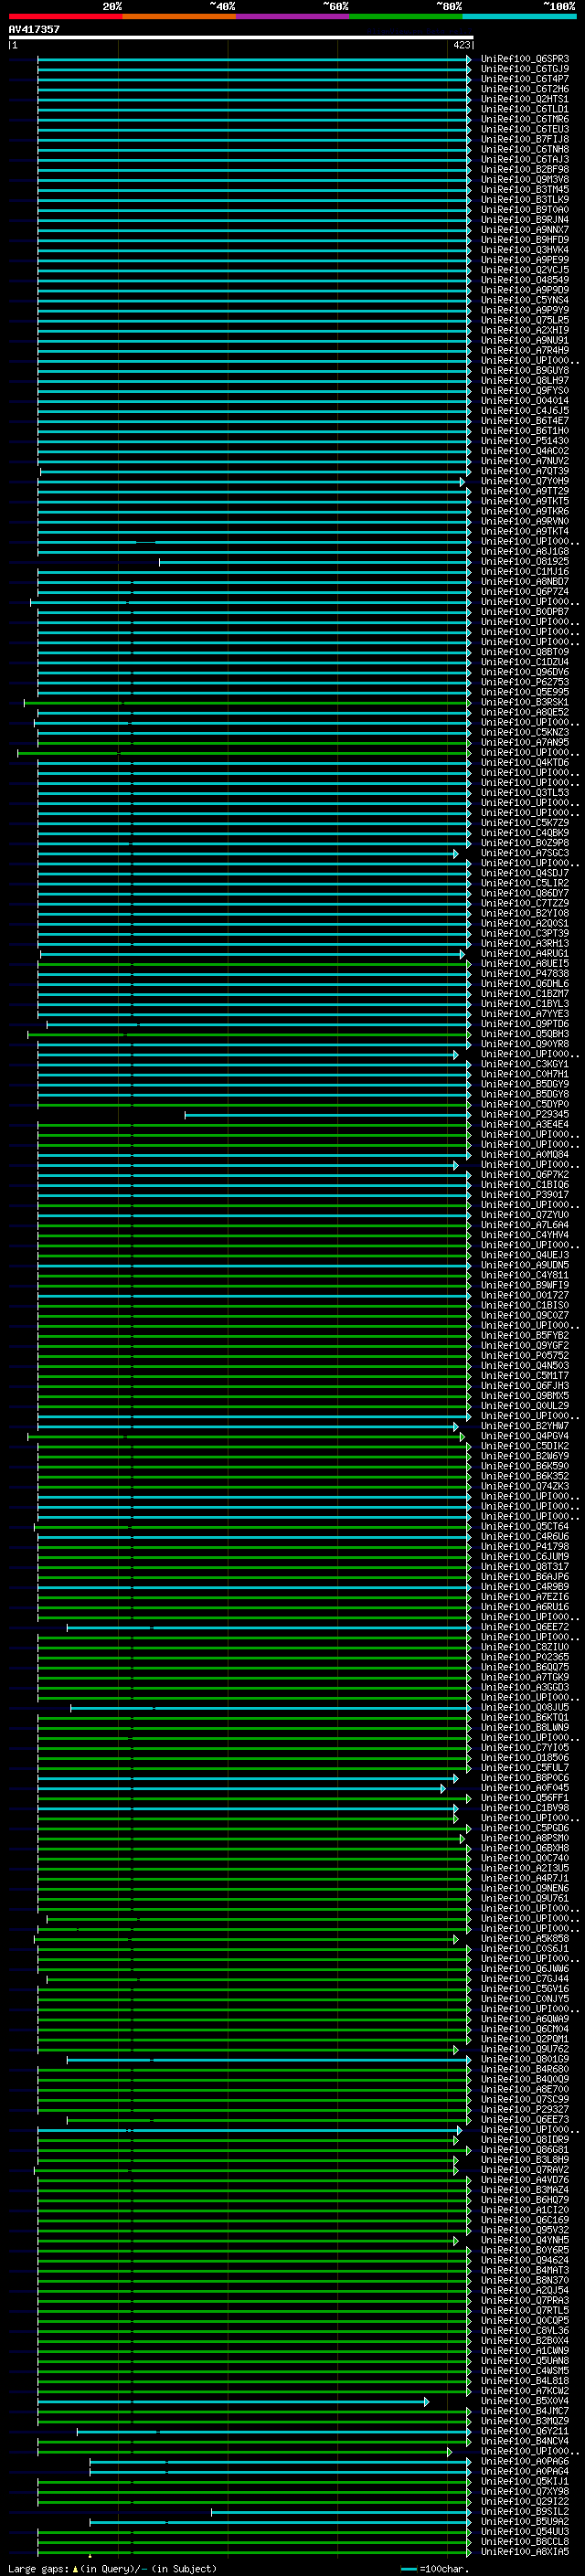Open hit UniRef100_A4RUG1
This screenshot has width=585, height=2576.
point(524,953)
